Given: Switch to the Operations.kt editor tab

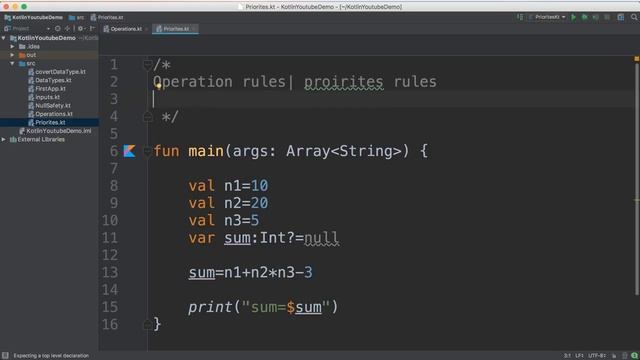Looking at the screenshot, I should (x=123, y=29).
